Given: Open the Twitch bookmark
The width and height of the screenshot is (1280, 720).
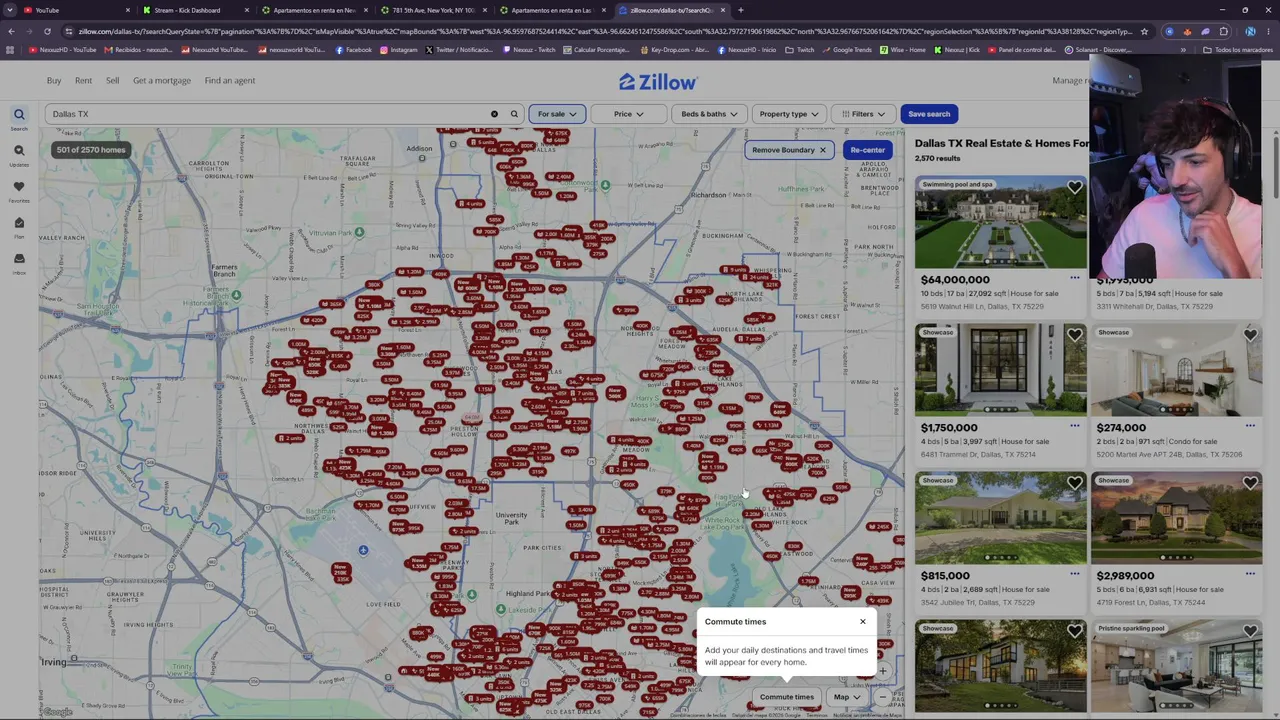Looking at the screenshot, I should (x=800, y=50).
